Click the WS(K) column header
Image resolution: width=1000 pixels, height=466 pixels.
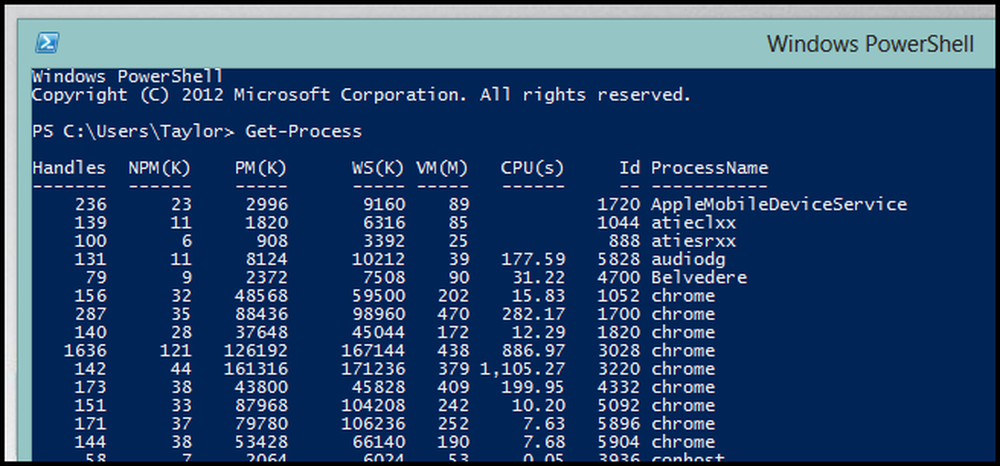pos(378,168)
